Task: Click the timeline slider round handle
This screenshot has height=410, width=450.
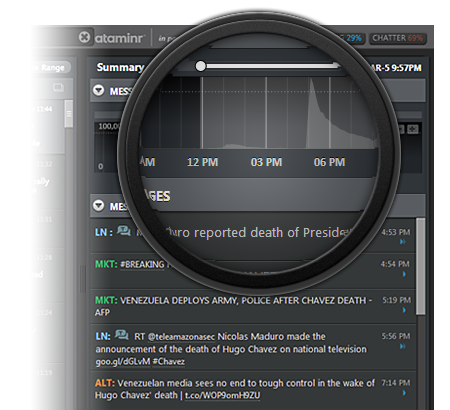Action: 200,66
